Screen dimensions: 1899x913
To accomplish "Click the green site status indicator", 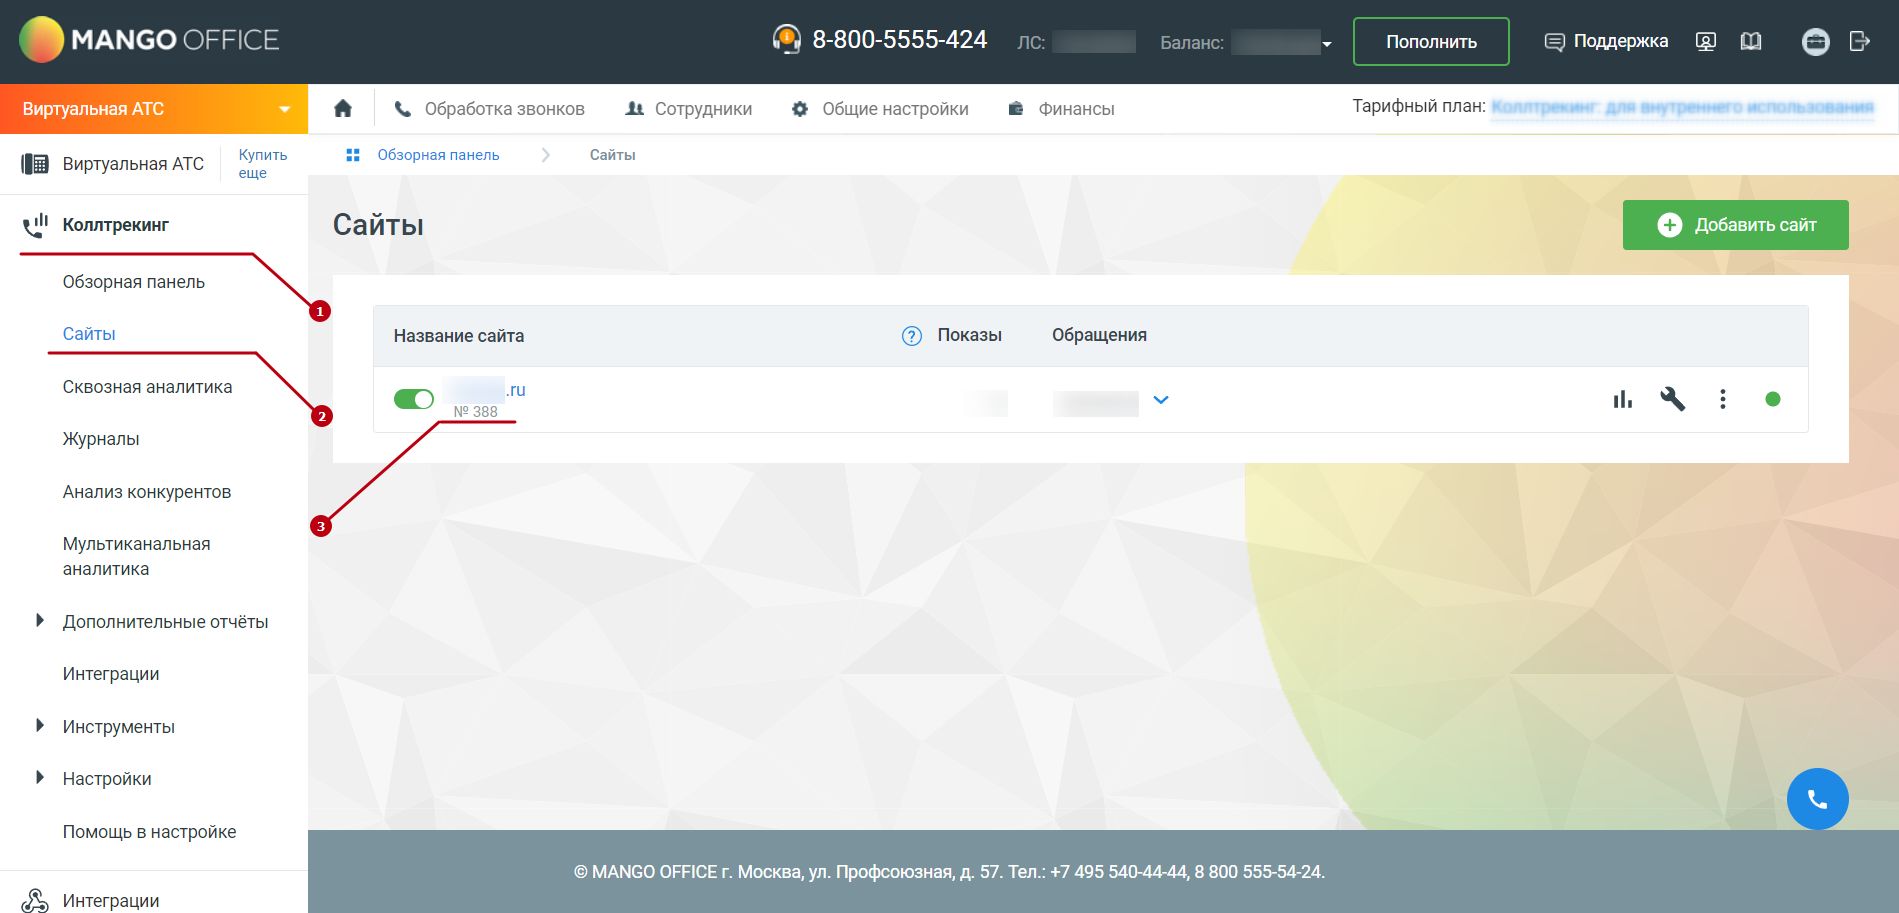I will click(1773, 399).
